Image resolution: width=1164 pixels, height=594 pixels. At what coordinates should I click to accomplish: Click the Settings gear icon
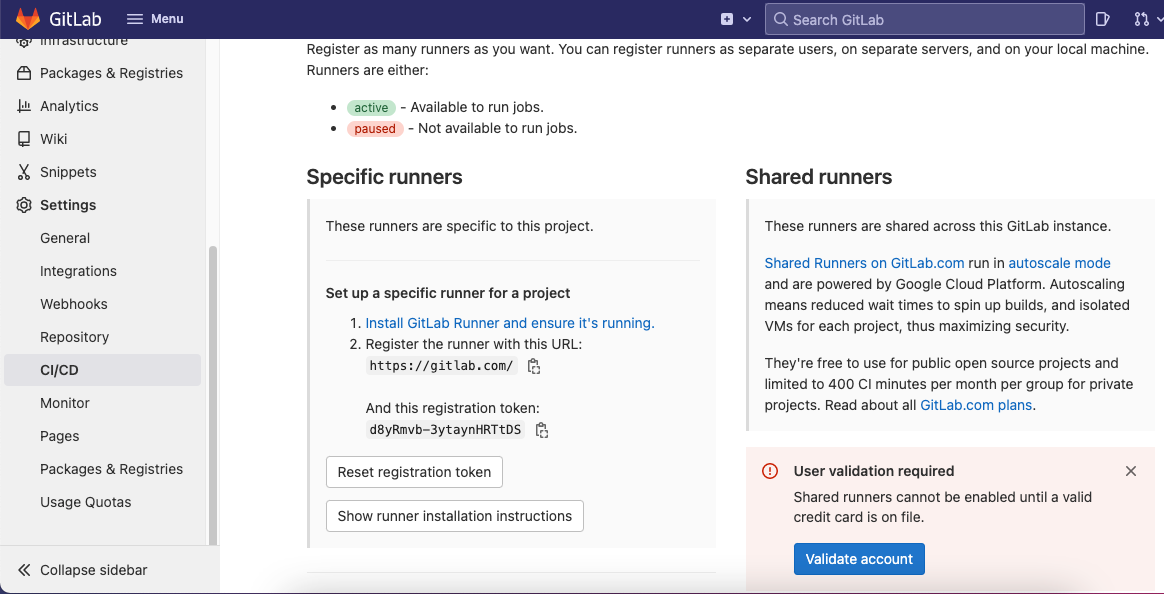tap(24, 205)
